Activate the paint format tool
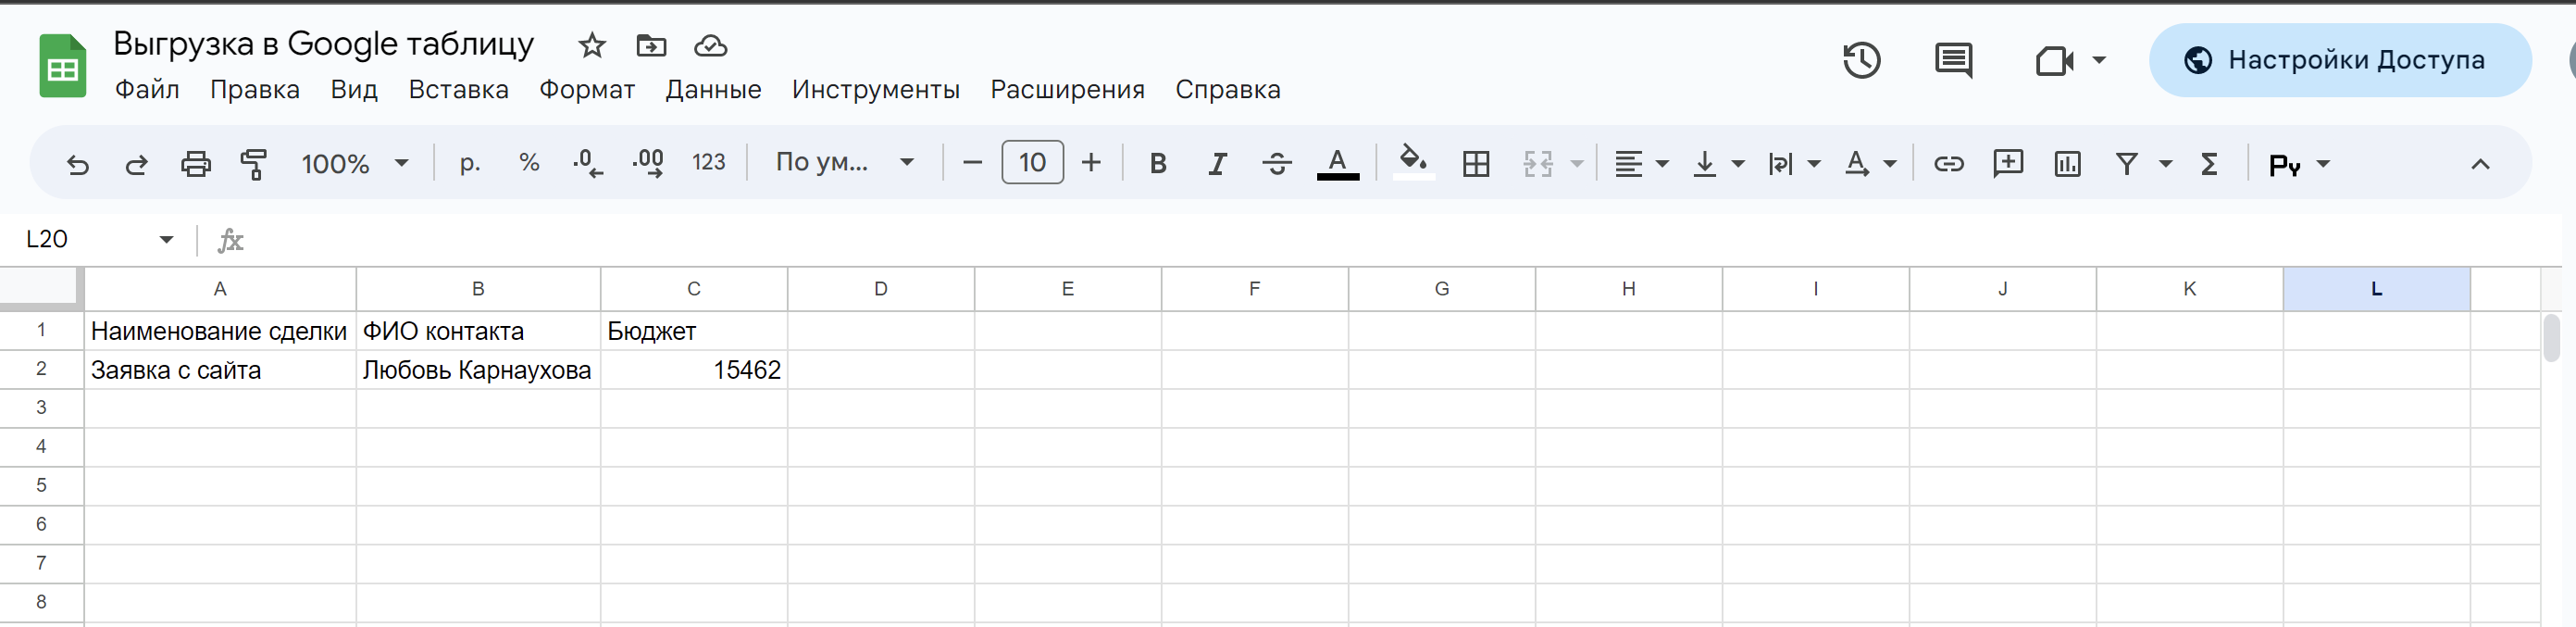 (x=254, y=163)
